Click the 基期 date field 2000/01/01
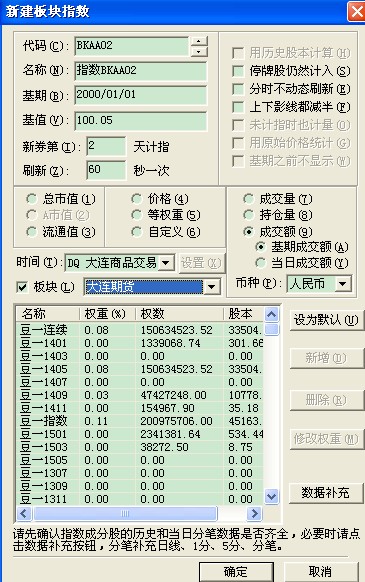This screenshot has height=582, width=365. coord(140,95)
